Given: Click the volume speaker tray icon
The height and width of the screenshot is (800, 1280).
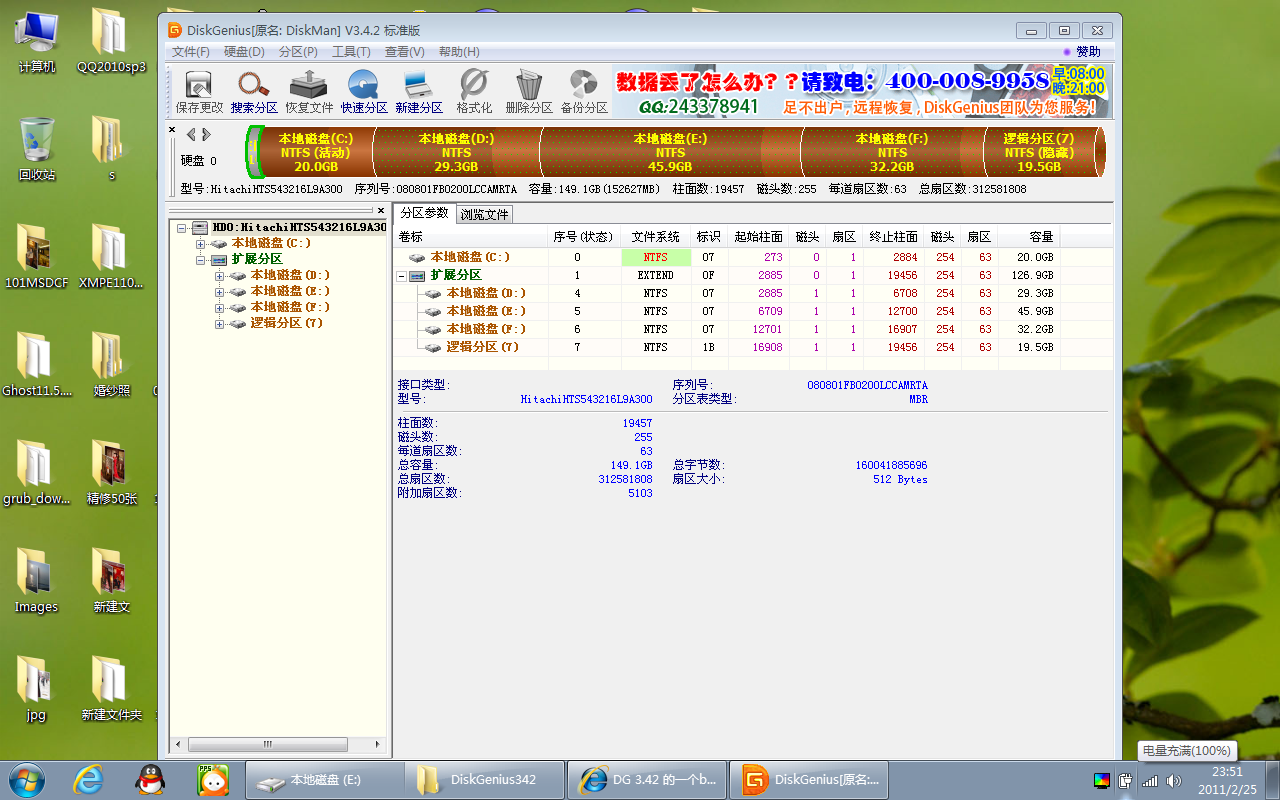Looking at the screenshot, I should [x=1174, y=780].
